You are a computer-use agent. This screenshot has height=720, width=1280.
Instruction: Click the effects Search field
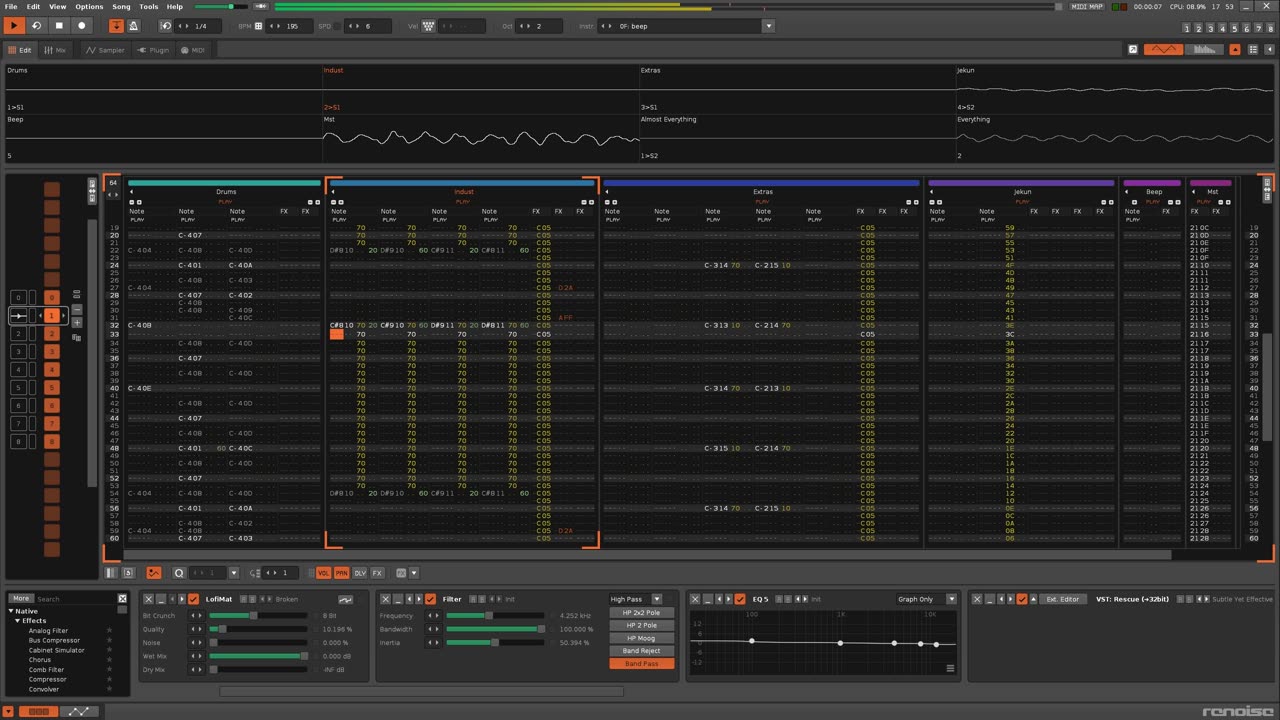75,598
